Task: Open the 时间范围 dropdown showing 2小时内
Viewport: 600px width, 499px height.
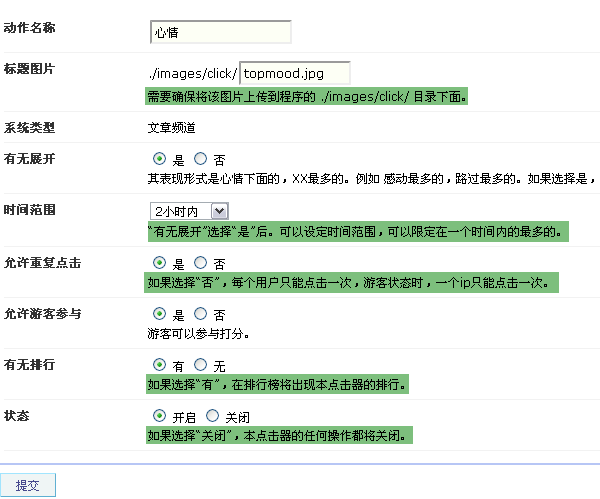Action: click(188, 211)
